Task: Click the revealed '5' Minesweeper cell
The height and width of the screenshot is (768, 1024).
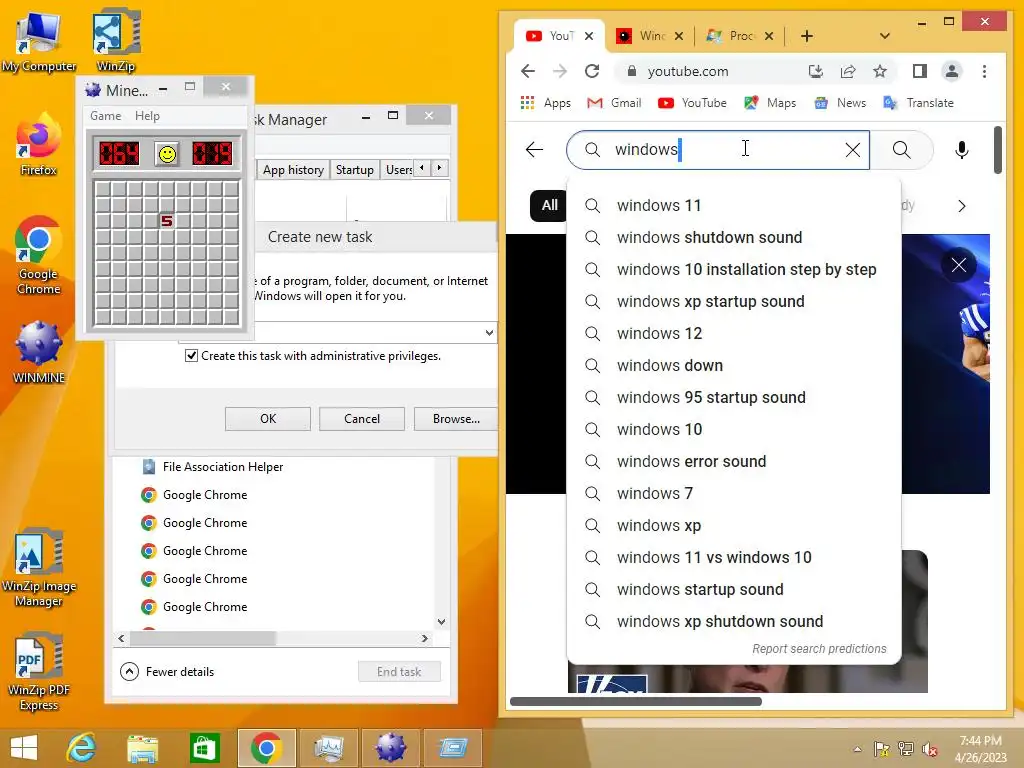Action: [x=167, y=221]
